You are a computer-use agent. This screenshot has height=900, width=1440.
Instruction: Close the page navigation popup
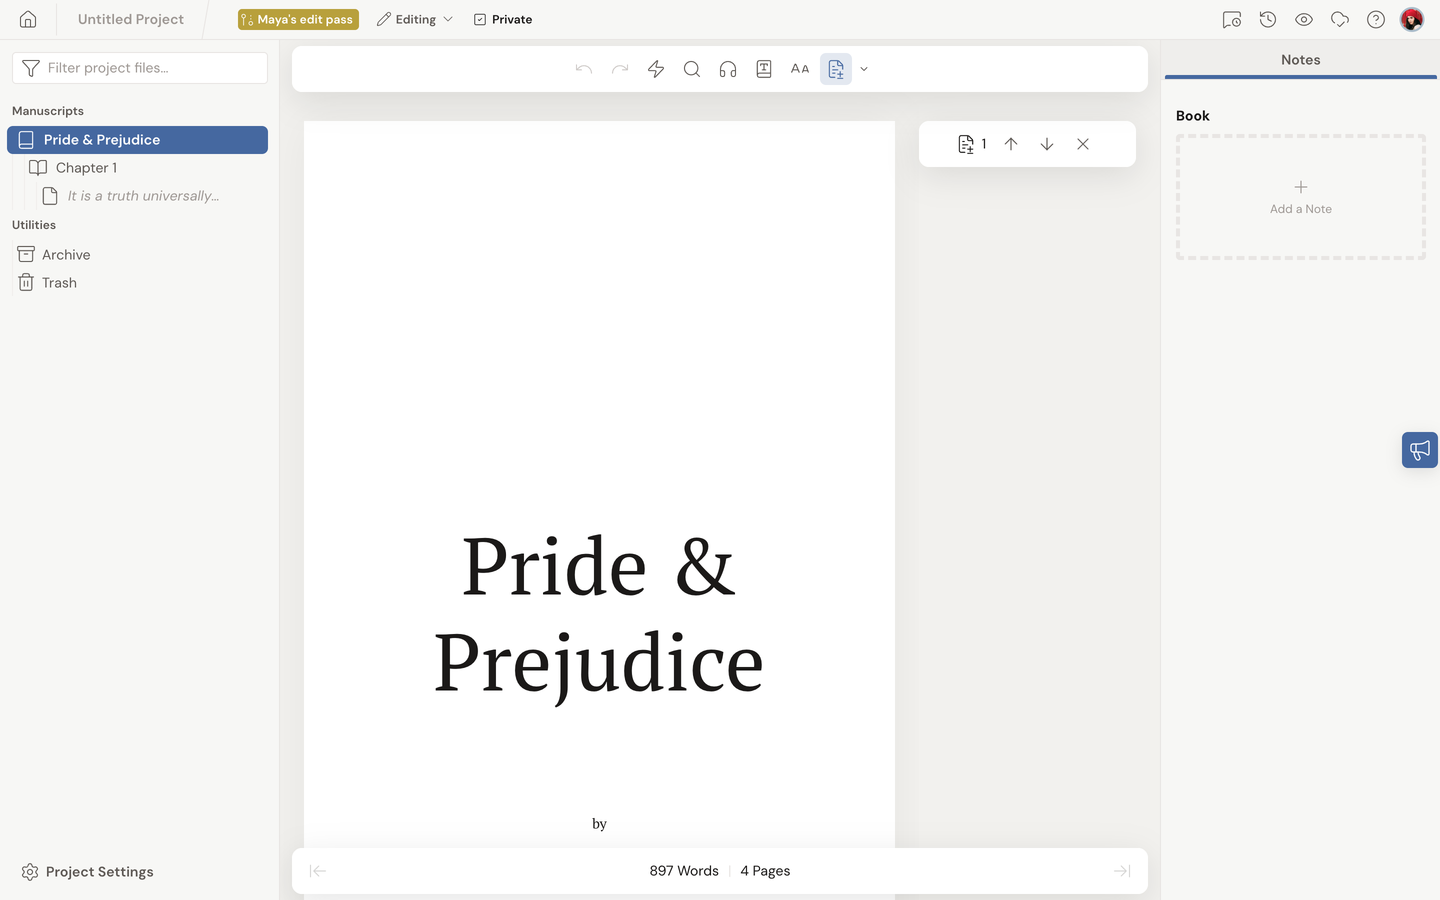coord(1083,144)
